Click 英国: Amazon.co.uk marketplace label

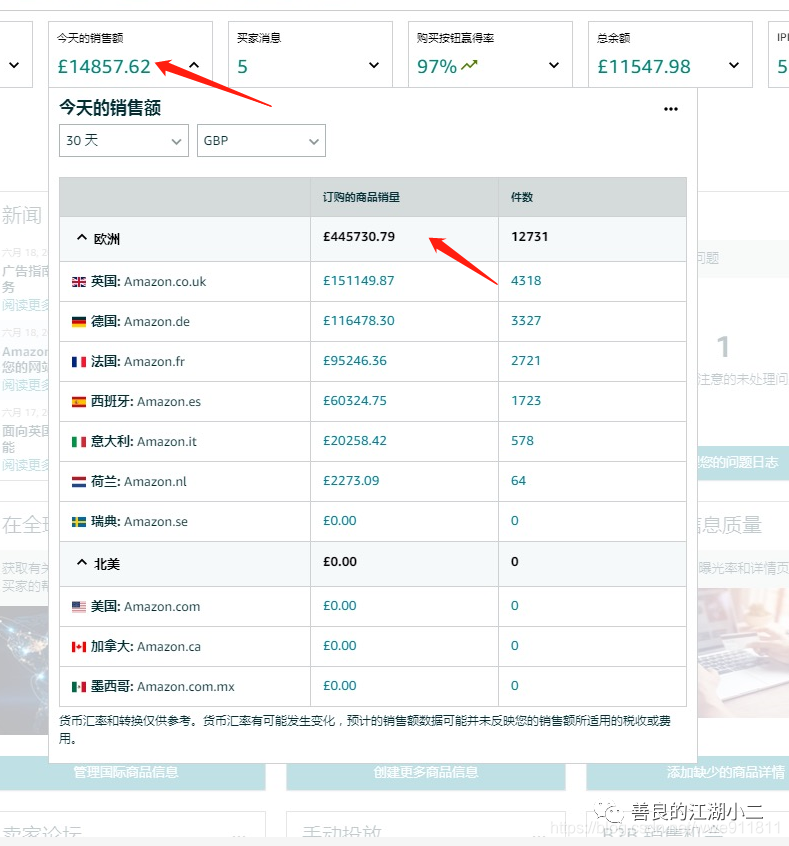point(148,282)
